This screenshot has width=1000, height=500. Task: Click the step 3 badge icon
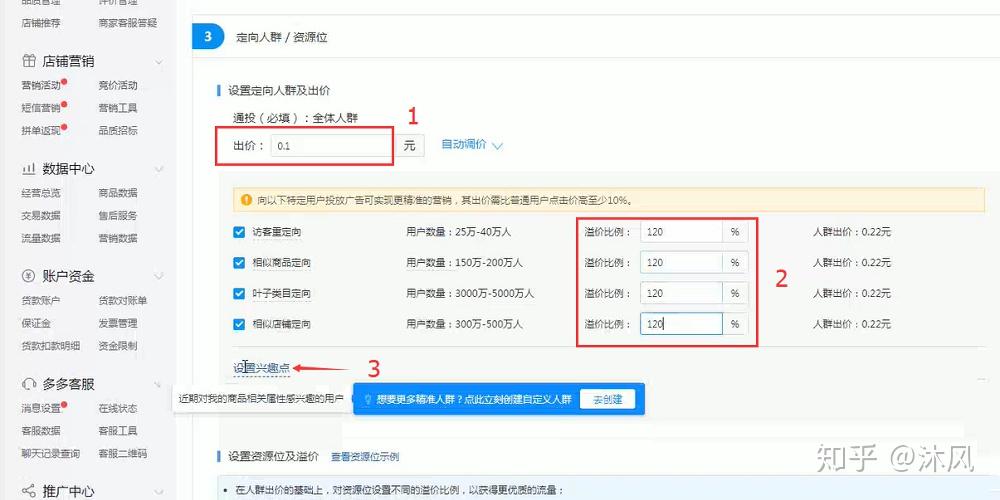pyautogui.click(x=208, y=36)
